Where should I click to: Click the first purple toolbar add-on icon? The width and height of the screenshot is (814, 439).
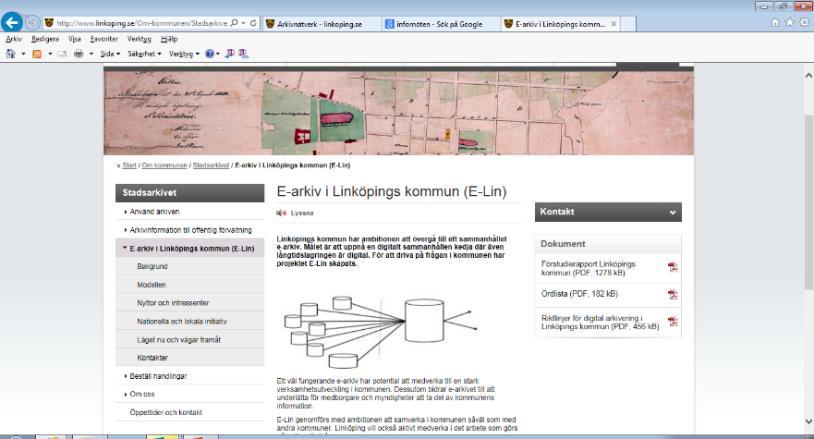(x=229, y=53)
